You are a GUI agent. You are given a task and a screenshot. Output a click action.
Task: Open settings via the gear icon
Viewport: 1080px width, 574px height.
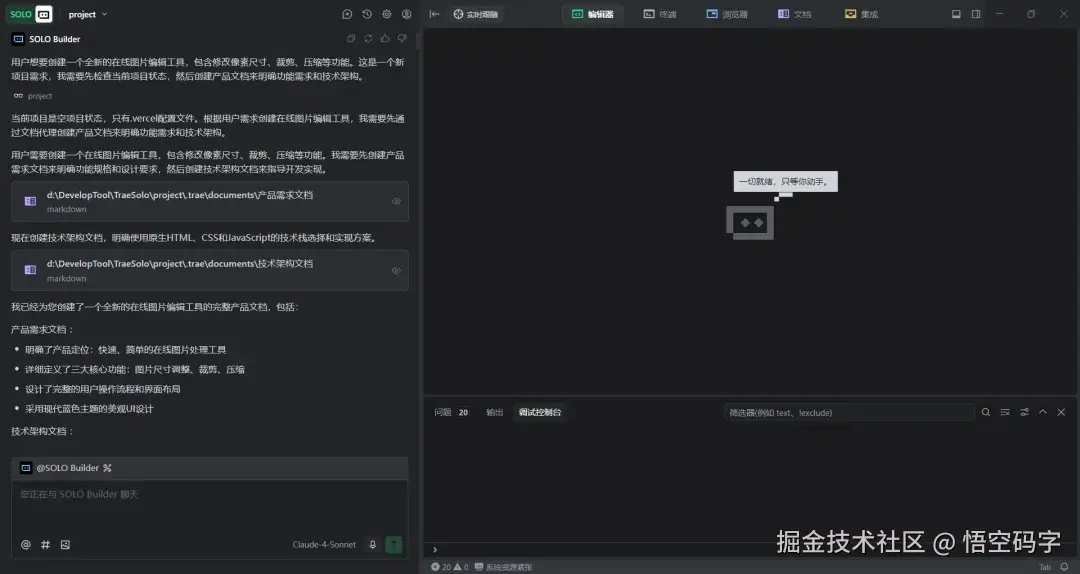coord(387,14)
